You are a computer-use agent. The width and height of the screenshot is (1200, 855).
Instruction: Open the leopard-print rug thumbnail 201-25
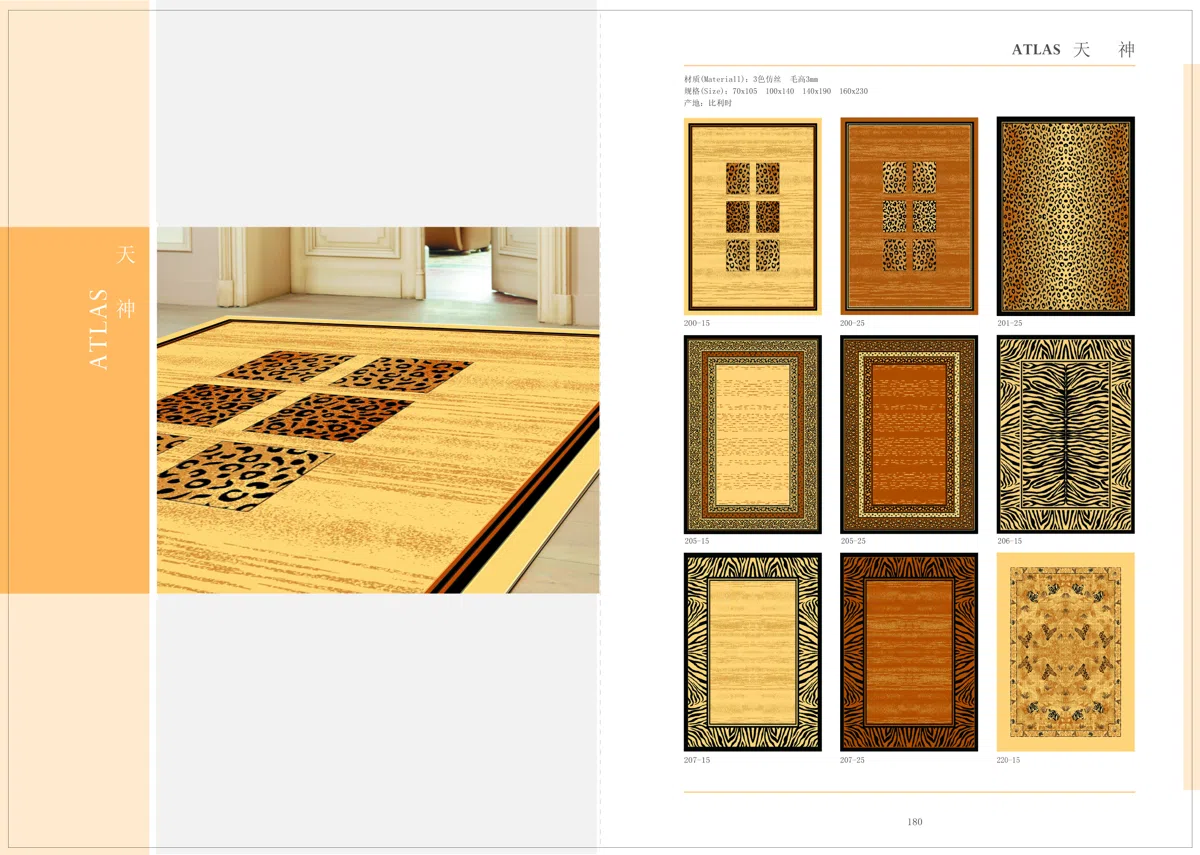pyautogui.click(x=1066, y=216)
